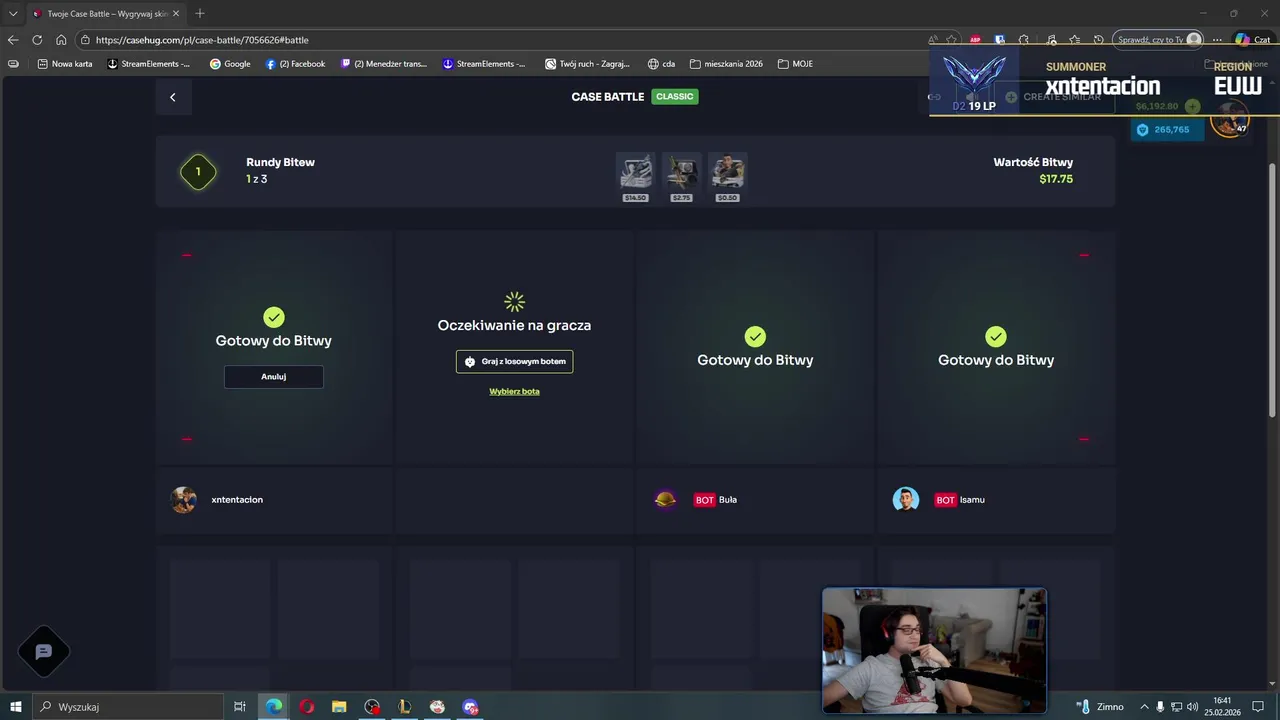The width and height of the screenshot is (1280, 720).
Task: Click the Wyszukaj taskbar search box
Action: click(x=127, y=707)
